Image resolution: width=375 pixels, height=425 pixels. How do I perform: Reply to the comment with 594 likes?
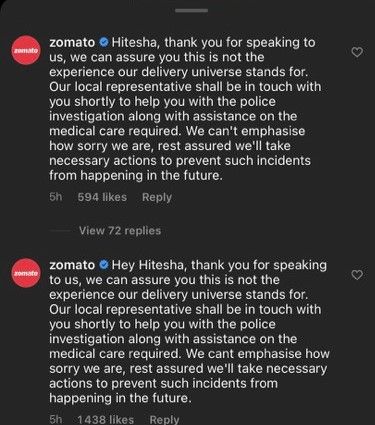coord(157,197)
